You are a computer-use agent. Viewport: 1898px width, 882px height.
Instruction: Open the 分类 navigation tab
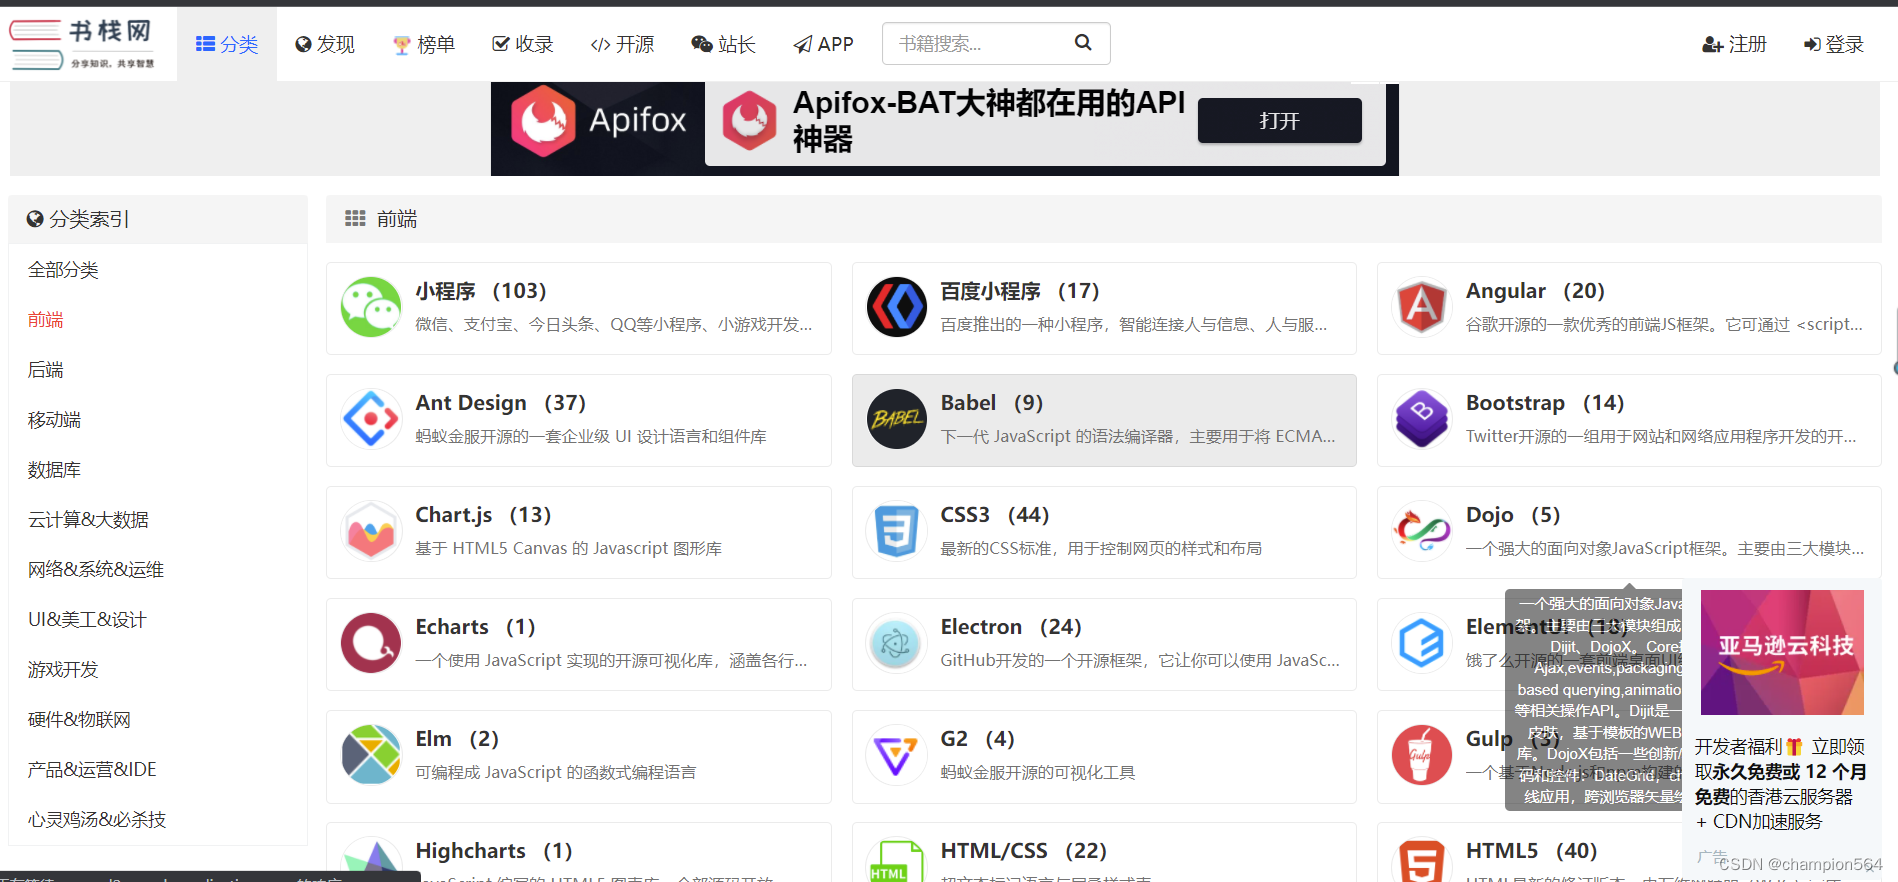[x=227, y=44]
